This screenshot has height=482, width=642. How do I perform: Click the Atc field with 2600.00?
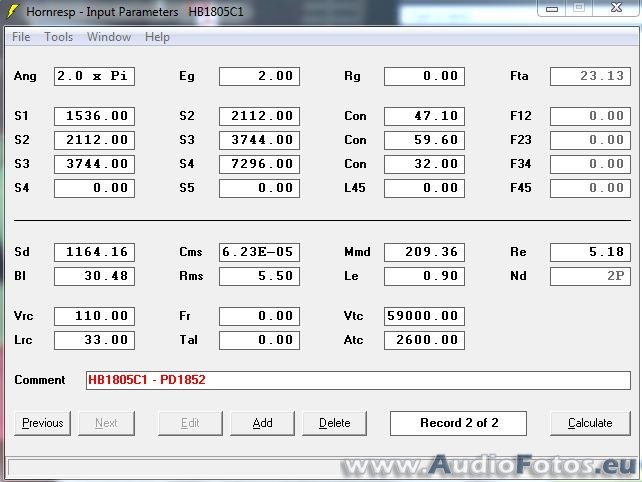tap(424, 340)
